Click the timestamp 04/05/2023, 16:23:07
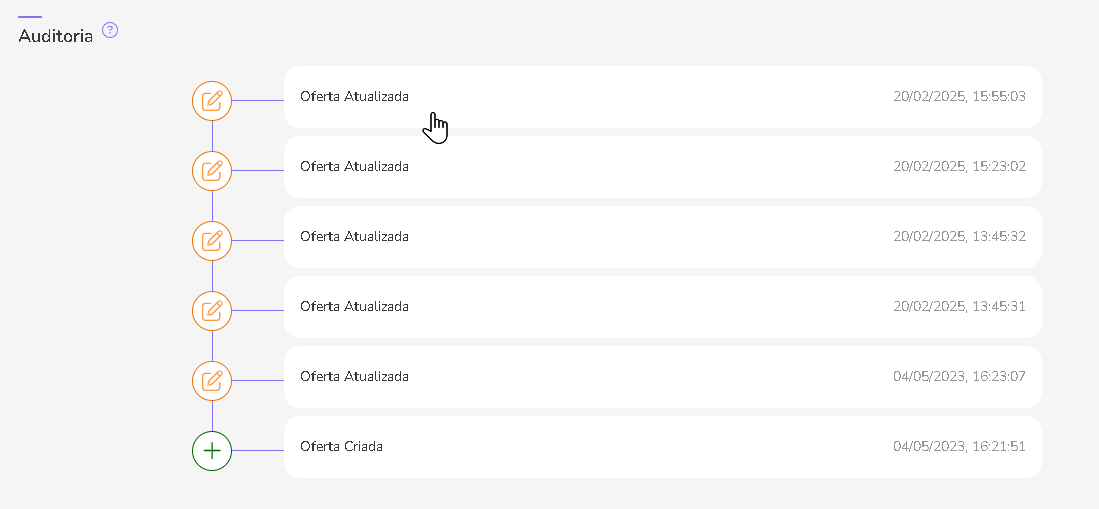This screenshot has width=1099, height=509. pyautogui.click(x=959, y=377)
